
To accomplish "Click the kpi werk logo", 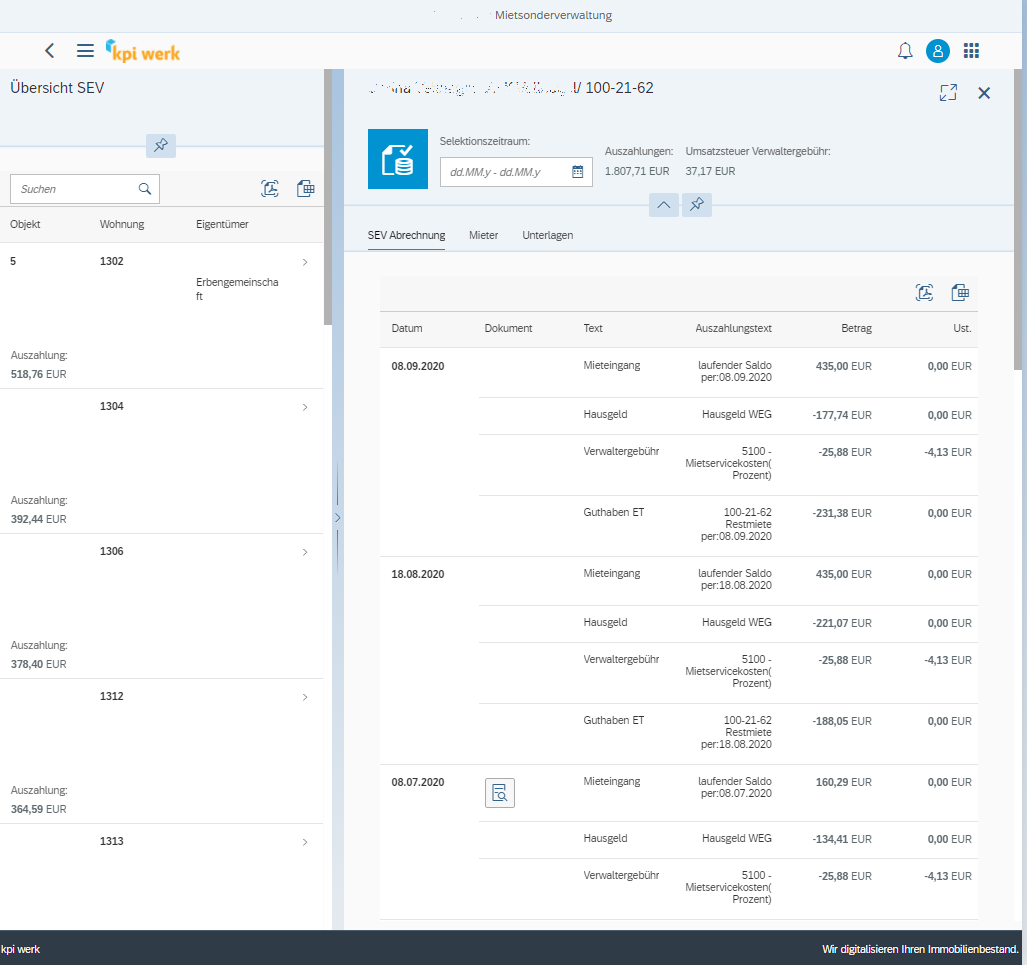I will (x=143, y=51).
